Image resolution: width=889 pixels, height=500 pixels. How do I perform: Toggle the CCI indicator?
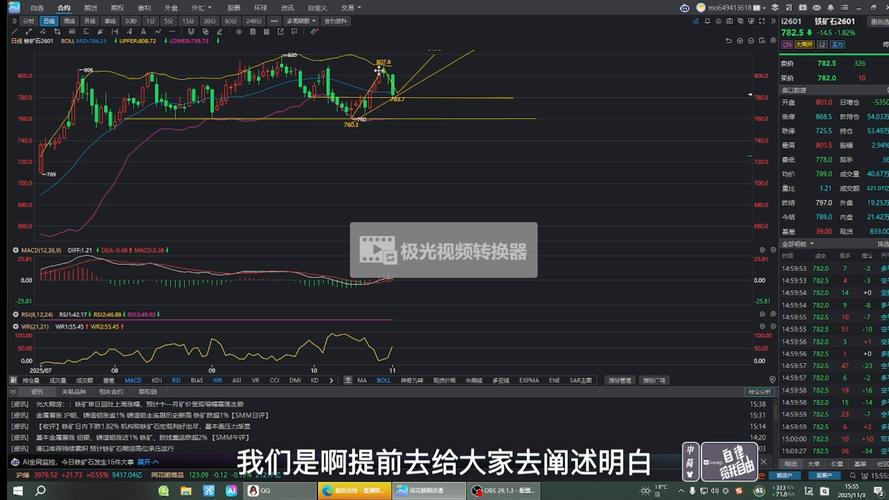coord(274,380)
